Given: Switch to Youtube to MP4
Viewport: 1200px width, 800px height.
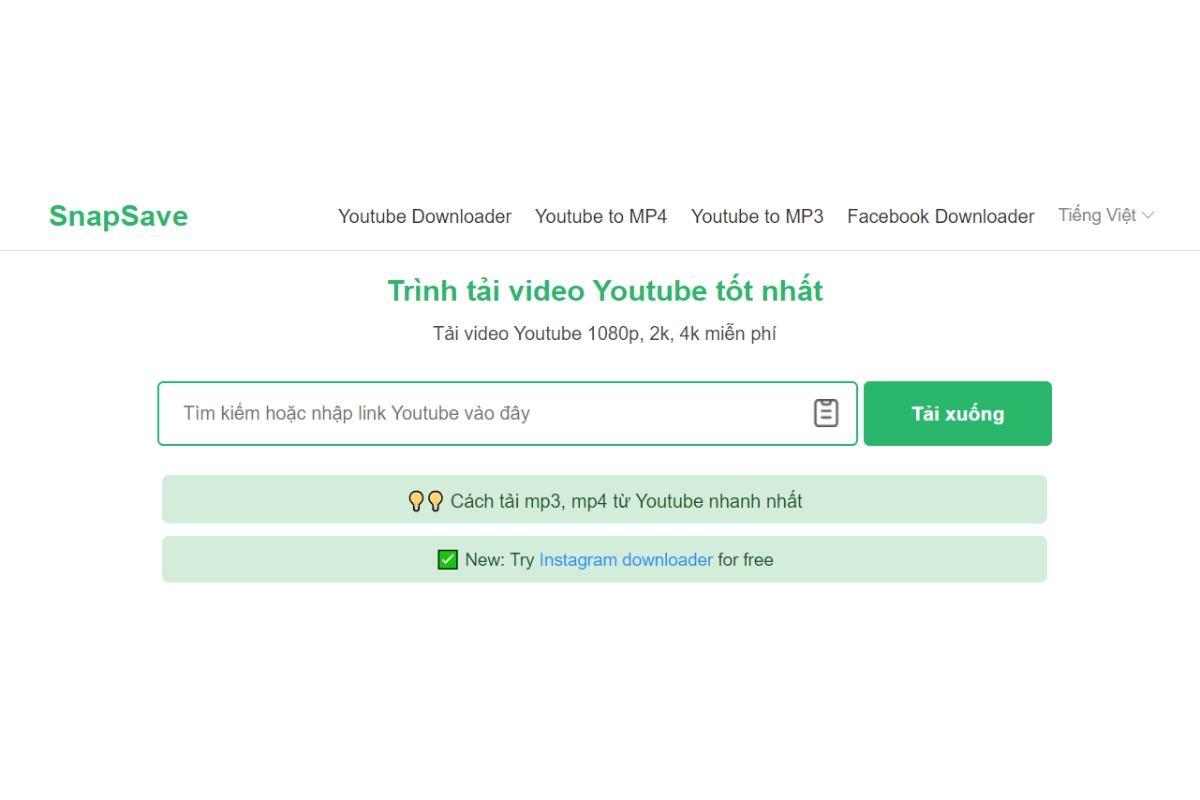Looking at the screenshot, I should pos(600,216).
